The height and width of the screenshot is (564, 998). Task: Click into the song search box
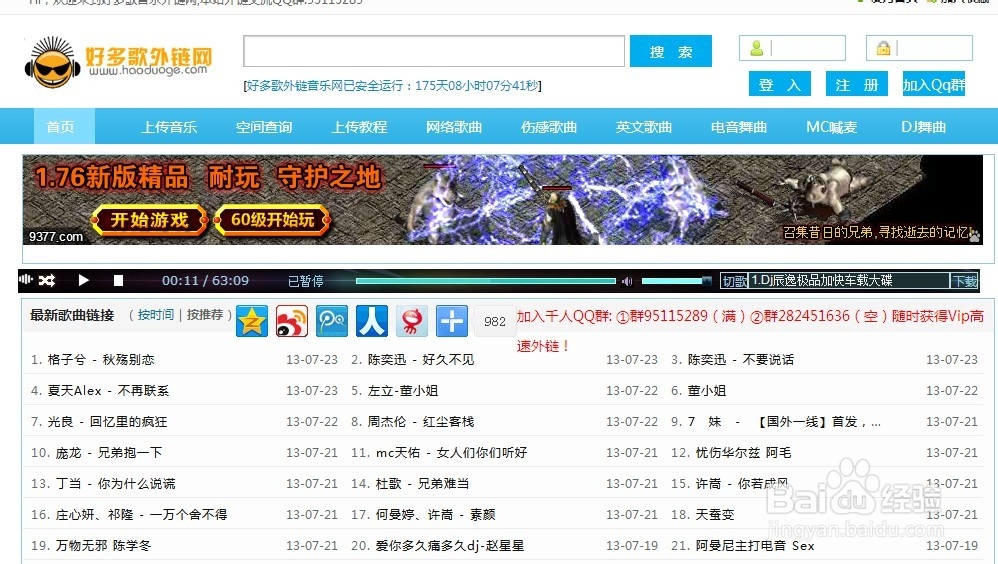(x=434, y=51)
